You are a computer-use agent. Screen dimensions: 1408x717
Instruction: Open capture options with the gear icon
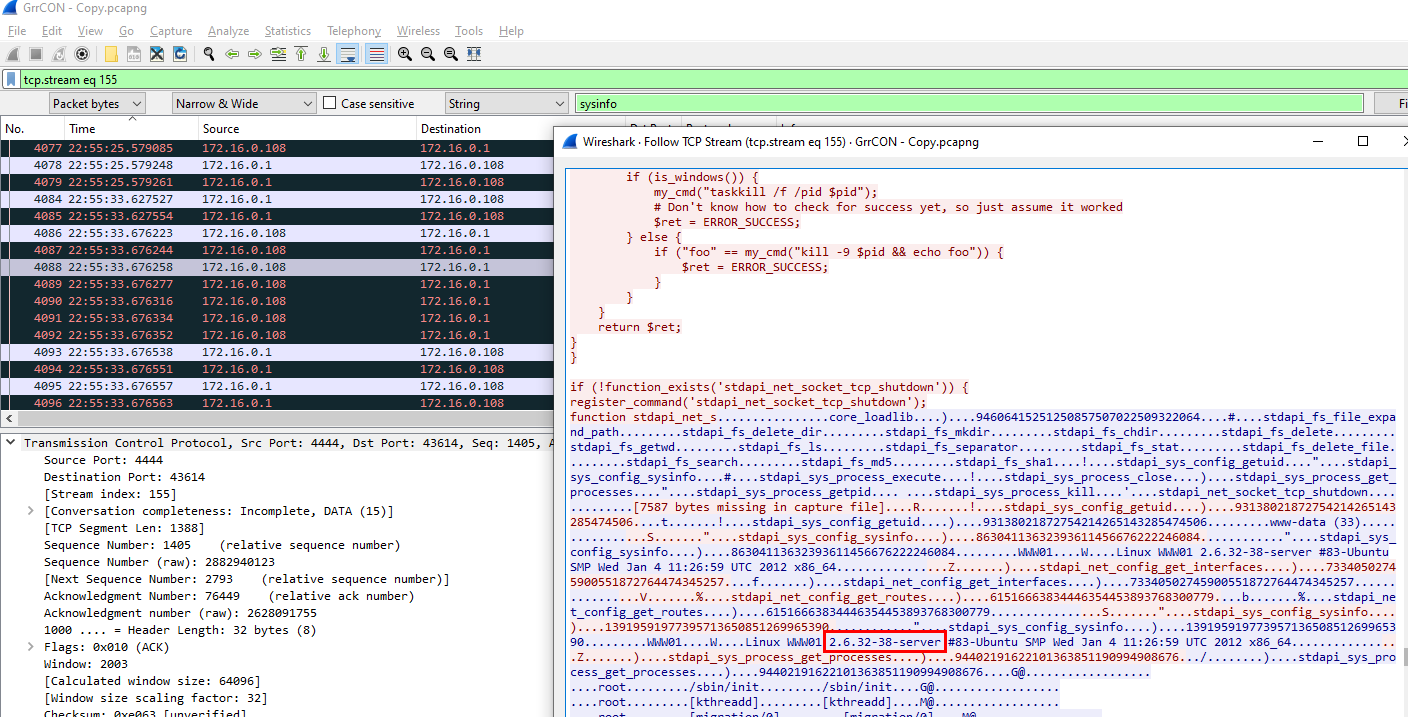[x=82, y=54]
